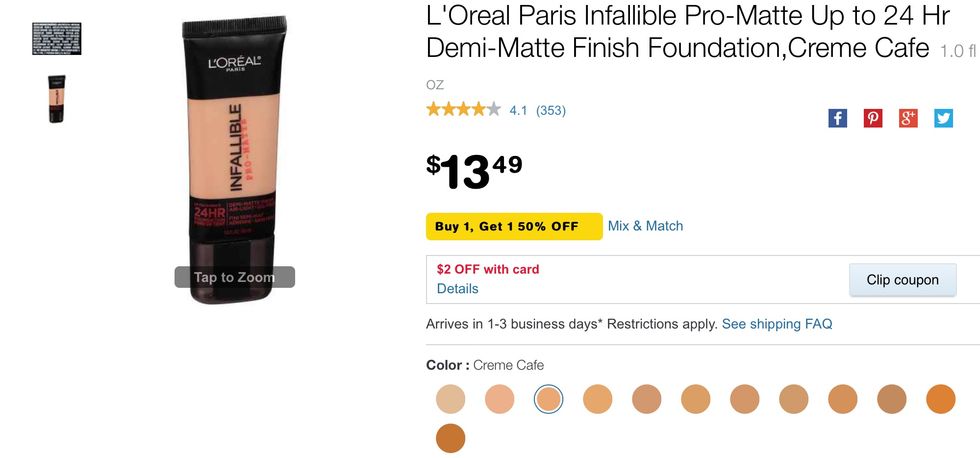Share the product on Facebook
980x458 pixels.
pos(838,118)
